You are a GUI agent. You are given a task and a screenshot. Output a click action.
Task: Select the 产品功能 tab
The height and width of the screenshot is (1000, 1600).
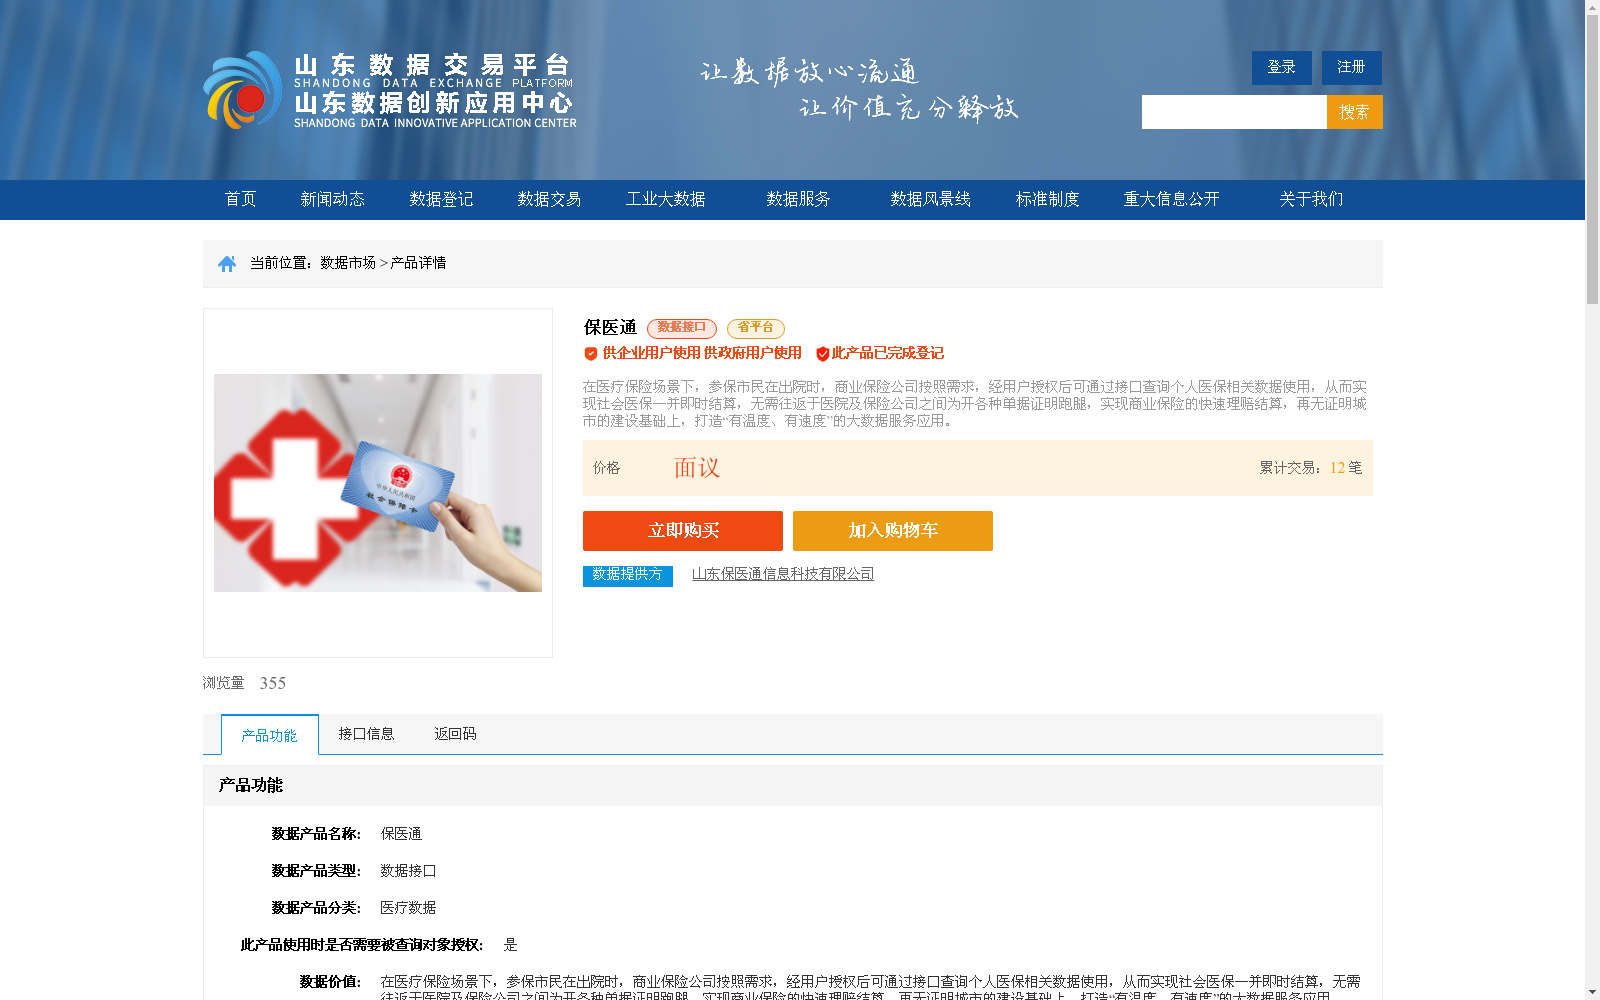click(270, 735)
